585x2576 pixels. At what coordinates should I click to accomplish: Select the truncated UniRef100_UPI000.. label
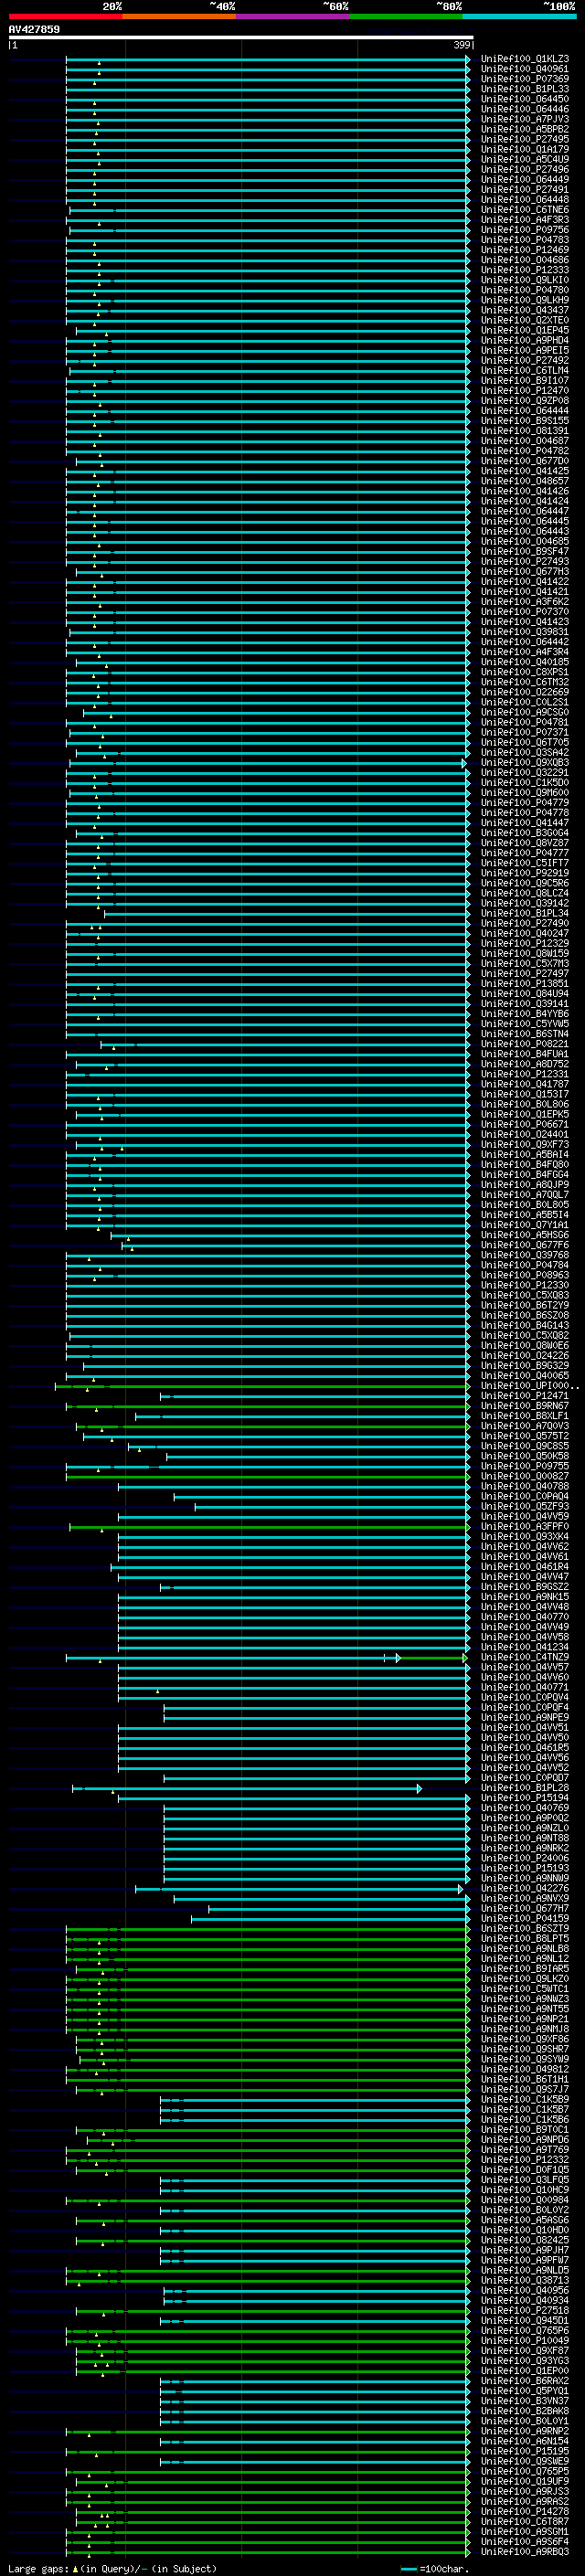(x=530, y=1386)
